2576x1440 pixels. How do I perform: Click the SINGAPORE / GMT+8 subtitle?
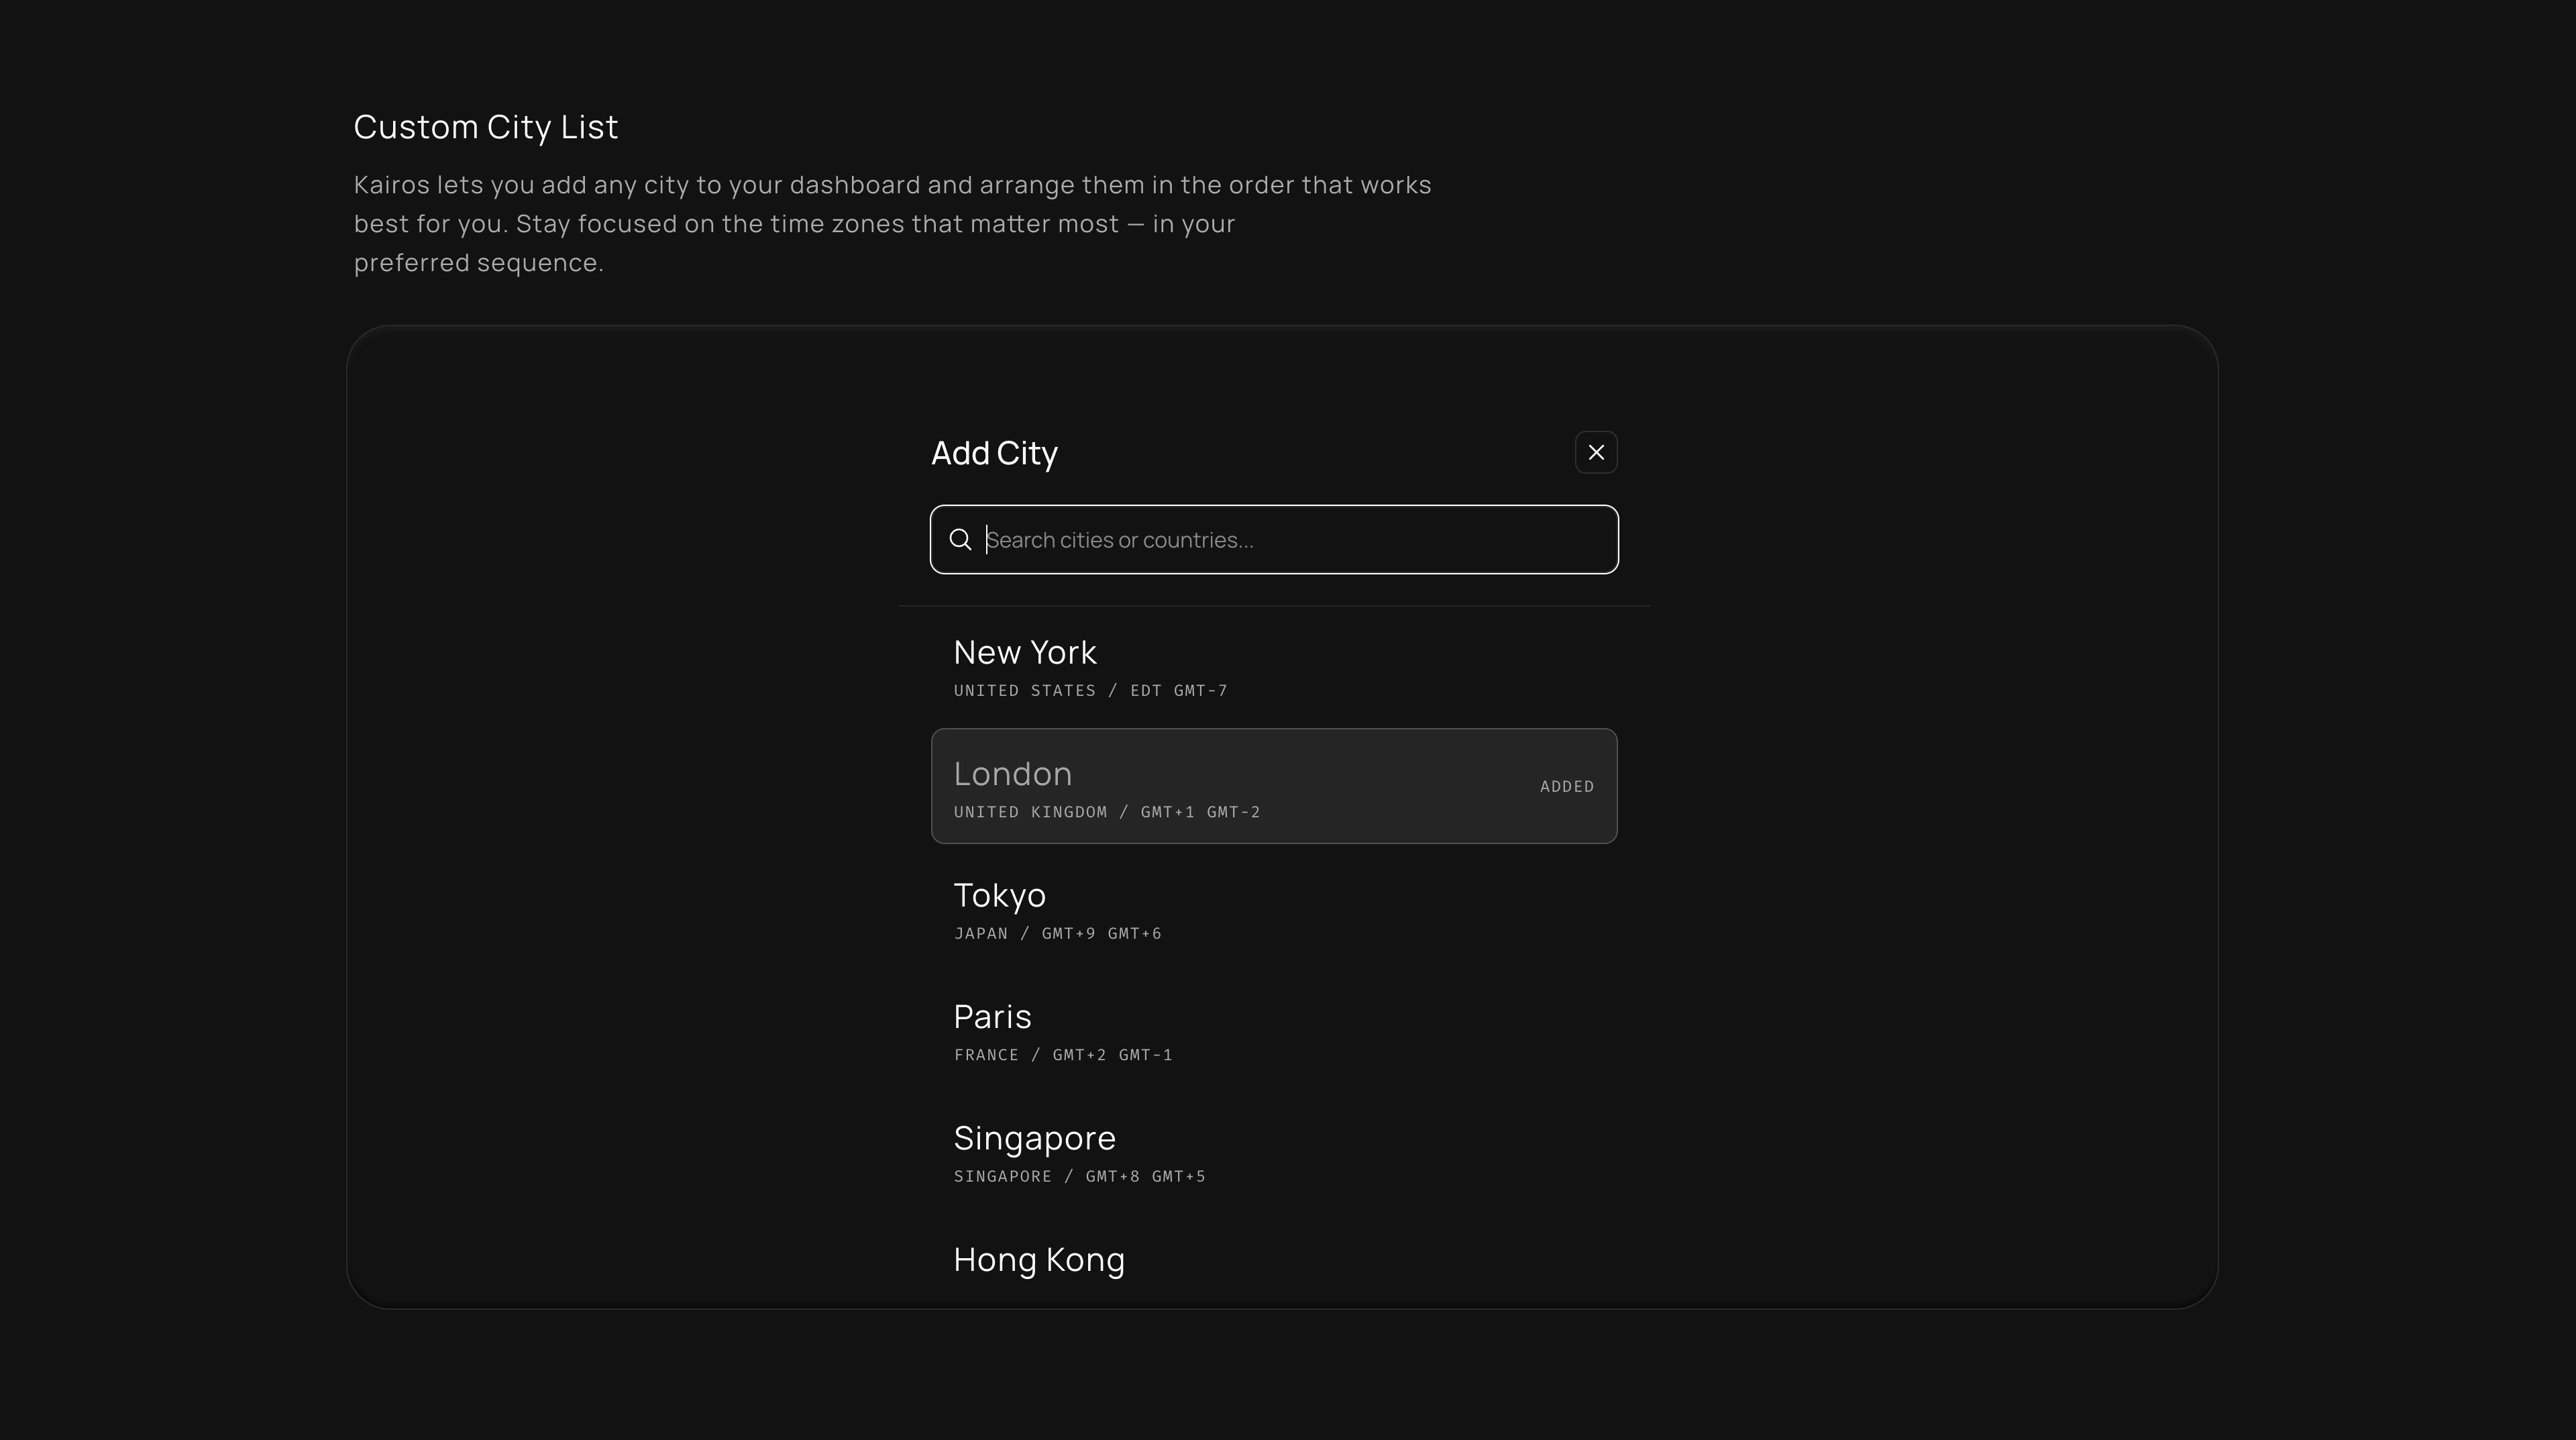[x=1079, y=1177]
